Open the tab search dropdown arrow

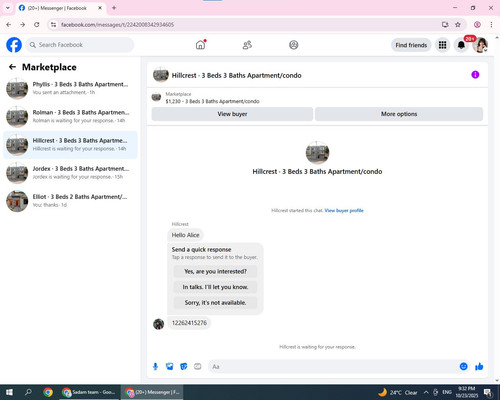[x=8, y=8]
